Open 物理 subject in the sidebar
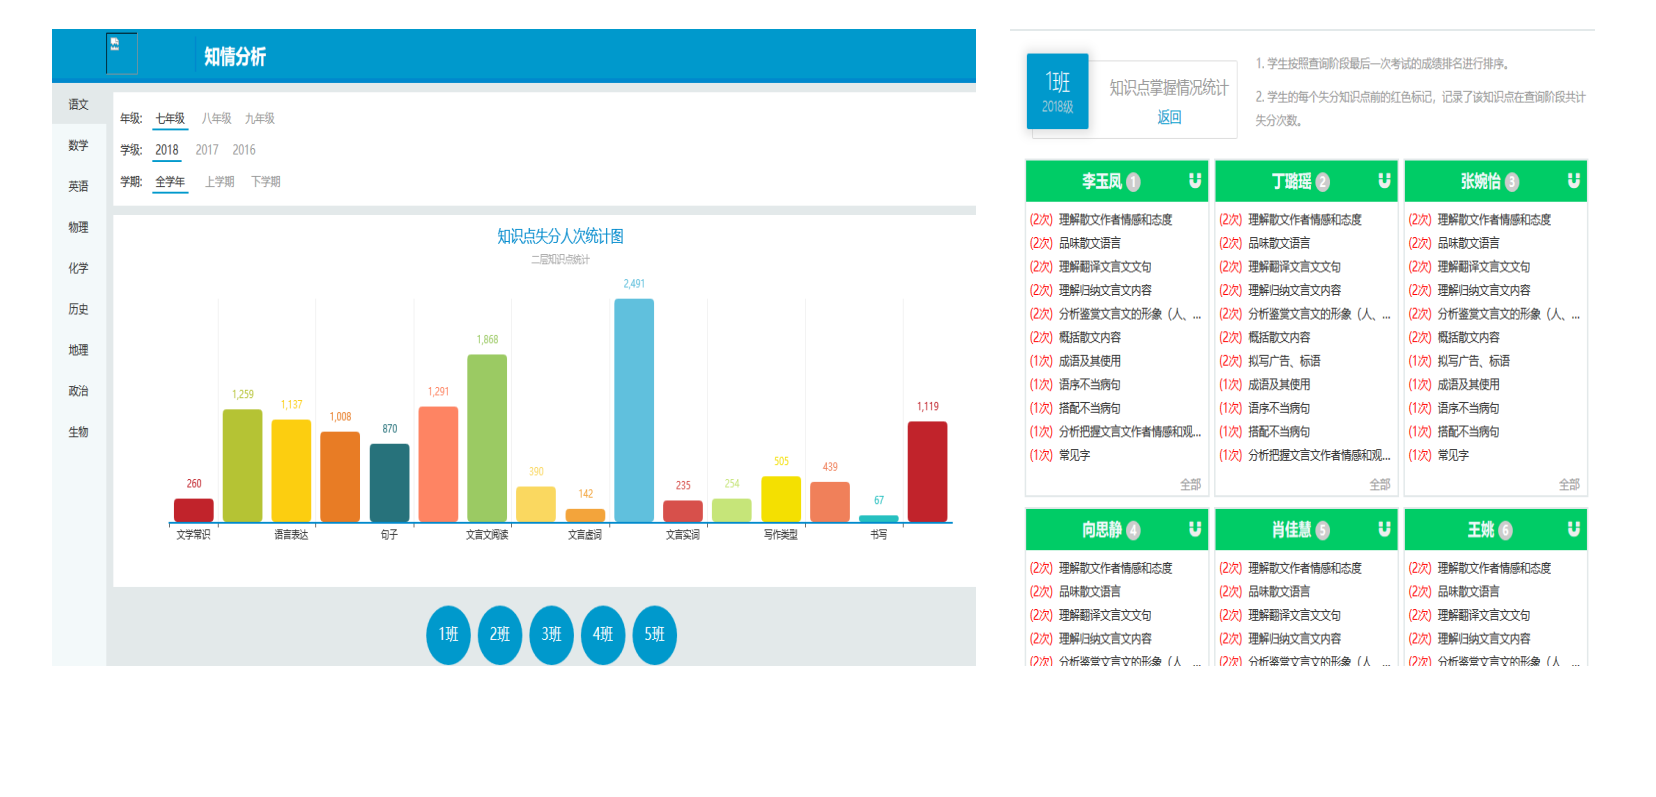This screenshot has height=797, width=1656. [79, 227]
